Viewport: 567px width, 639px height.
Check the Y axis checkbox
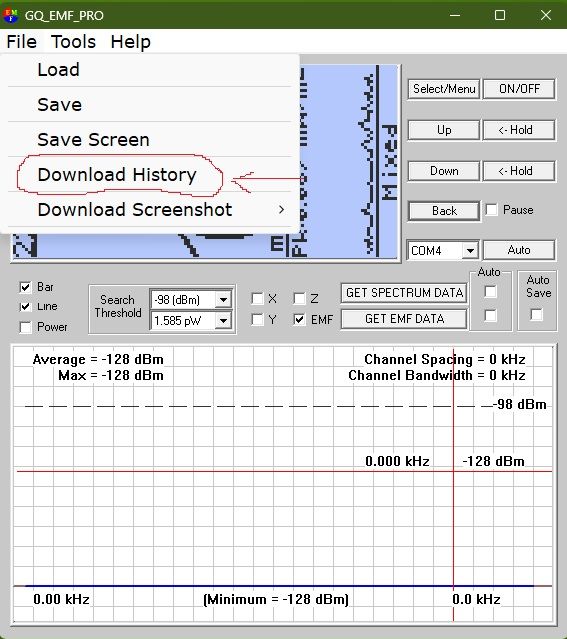click(258, 320)
